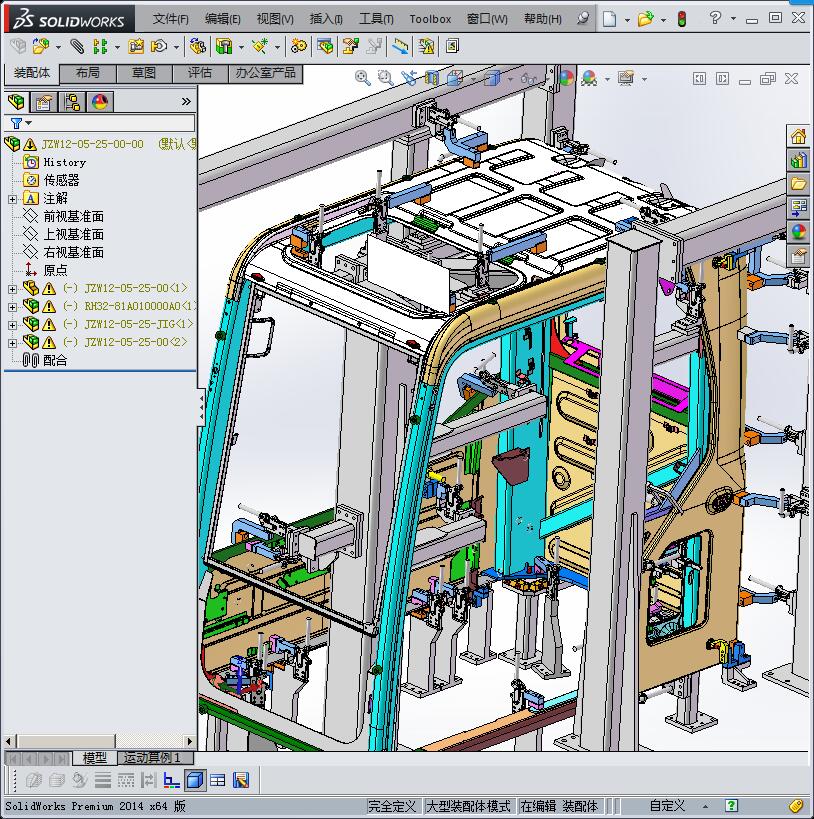This screenshot has width=814, height=819.
Task: Open the 文件(F) menu
Action: 170,19
